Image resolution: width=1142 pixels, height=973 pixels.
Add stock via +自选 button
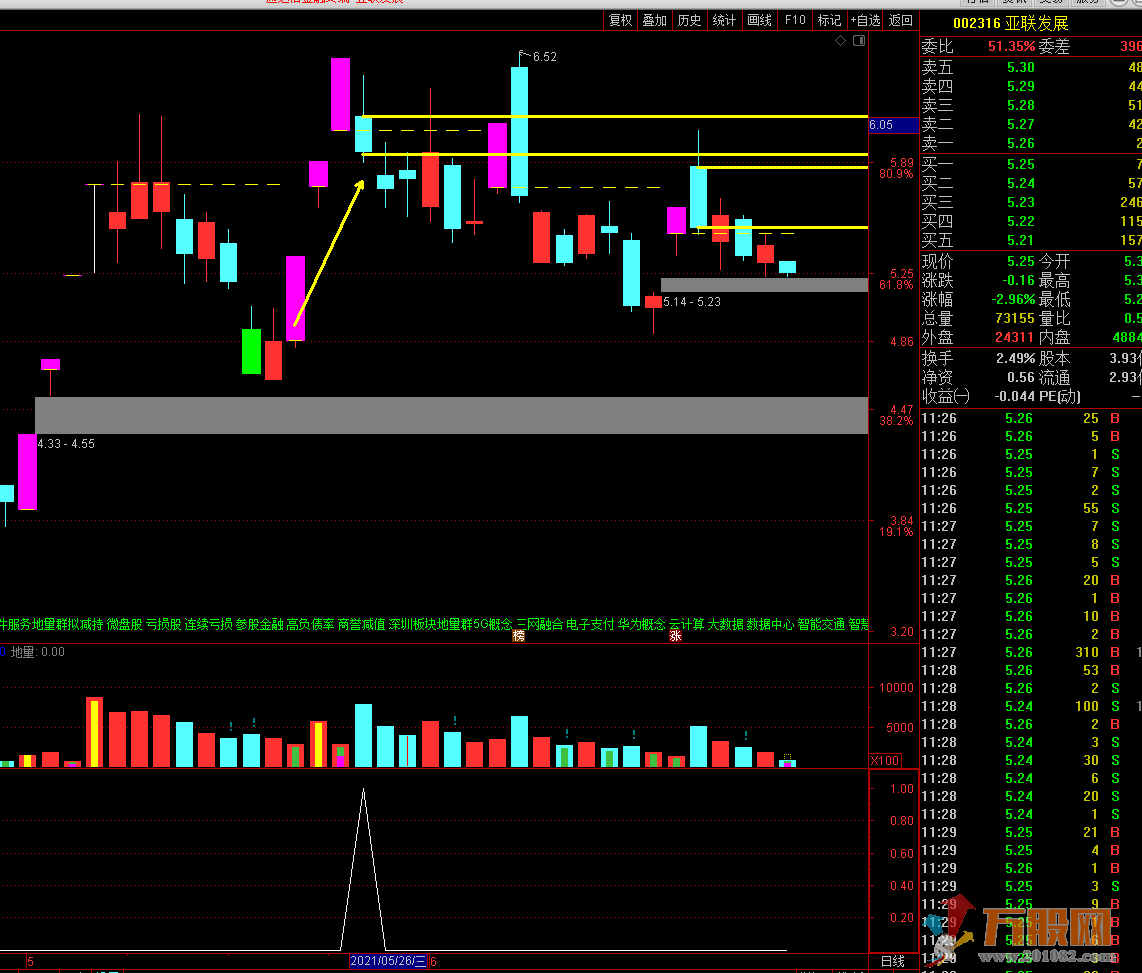click(865, 20)
